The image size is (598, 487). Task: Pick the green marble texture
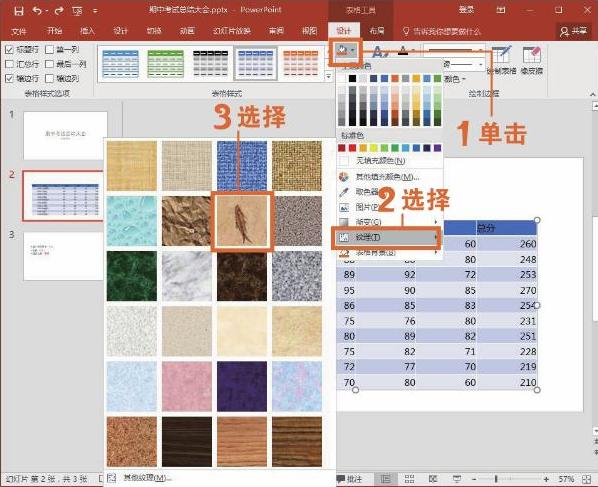tap(132, 276)
